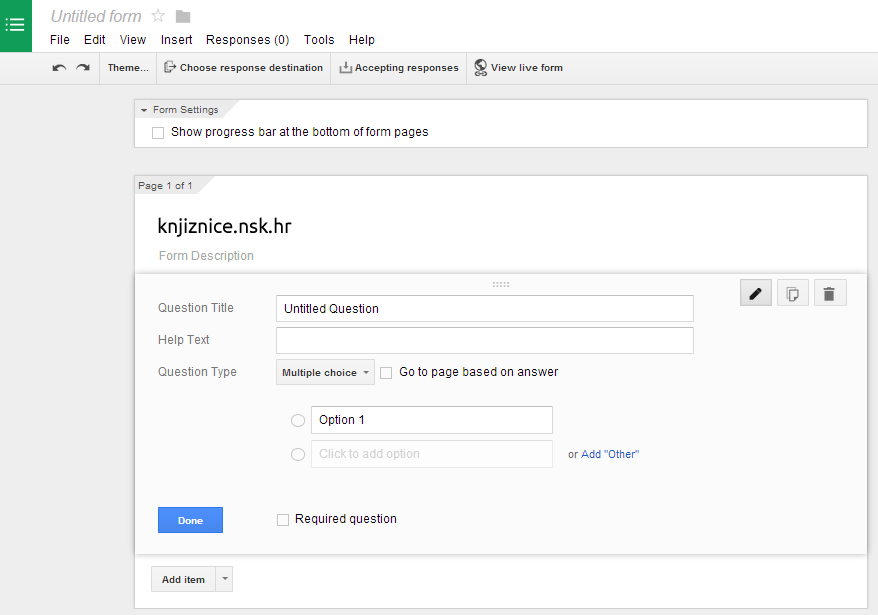Star the Untitled form
Image resolution: width=878 pixels, height=615 pixels.
[x=158, y=16]
